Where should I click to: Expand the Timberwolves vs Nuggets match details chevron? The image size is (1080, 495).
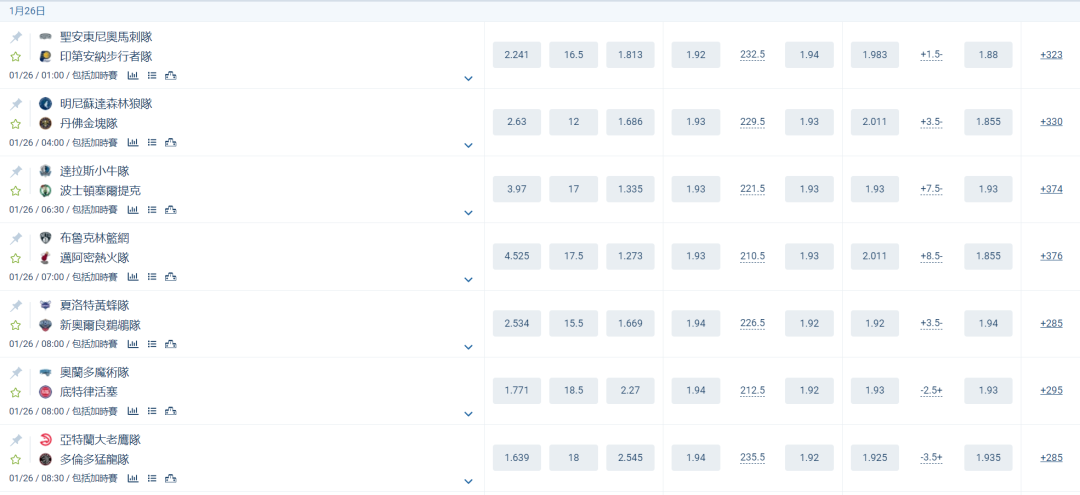468,145
